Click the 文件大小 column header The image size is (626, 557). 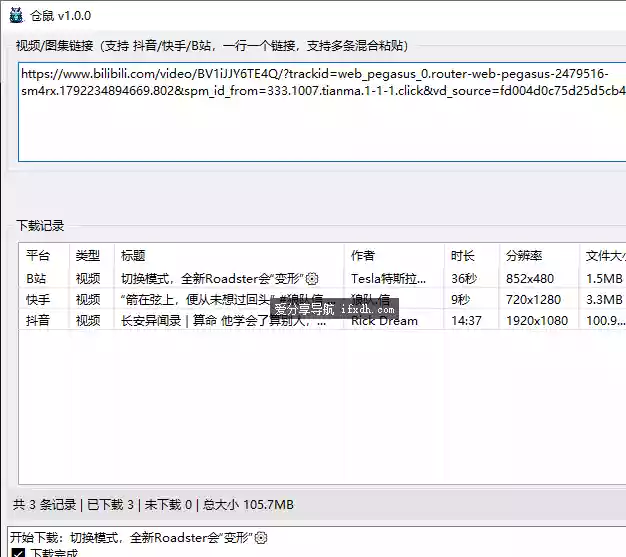(605, 256)
